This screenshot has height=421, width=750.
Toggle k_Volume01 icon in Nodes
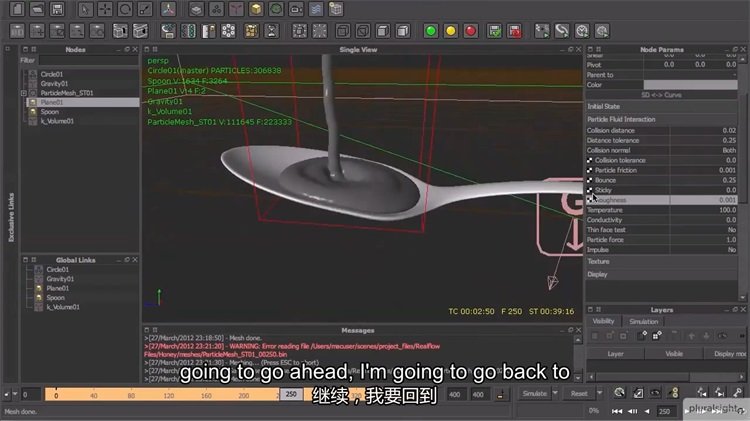(x=33, y=121)
